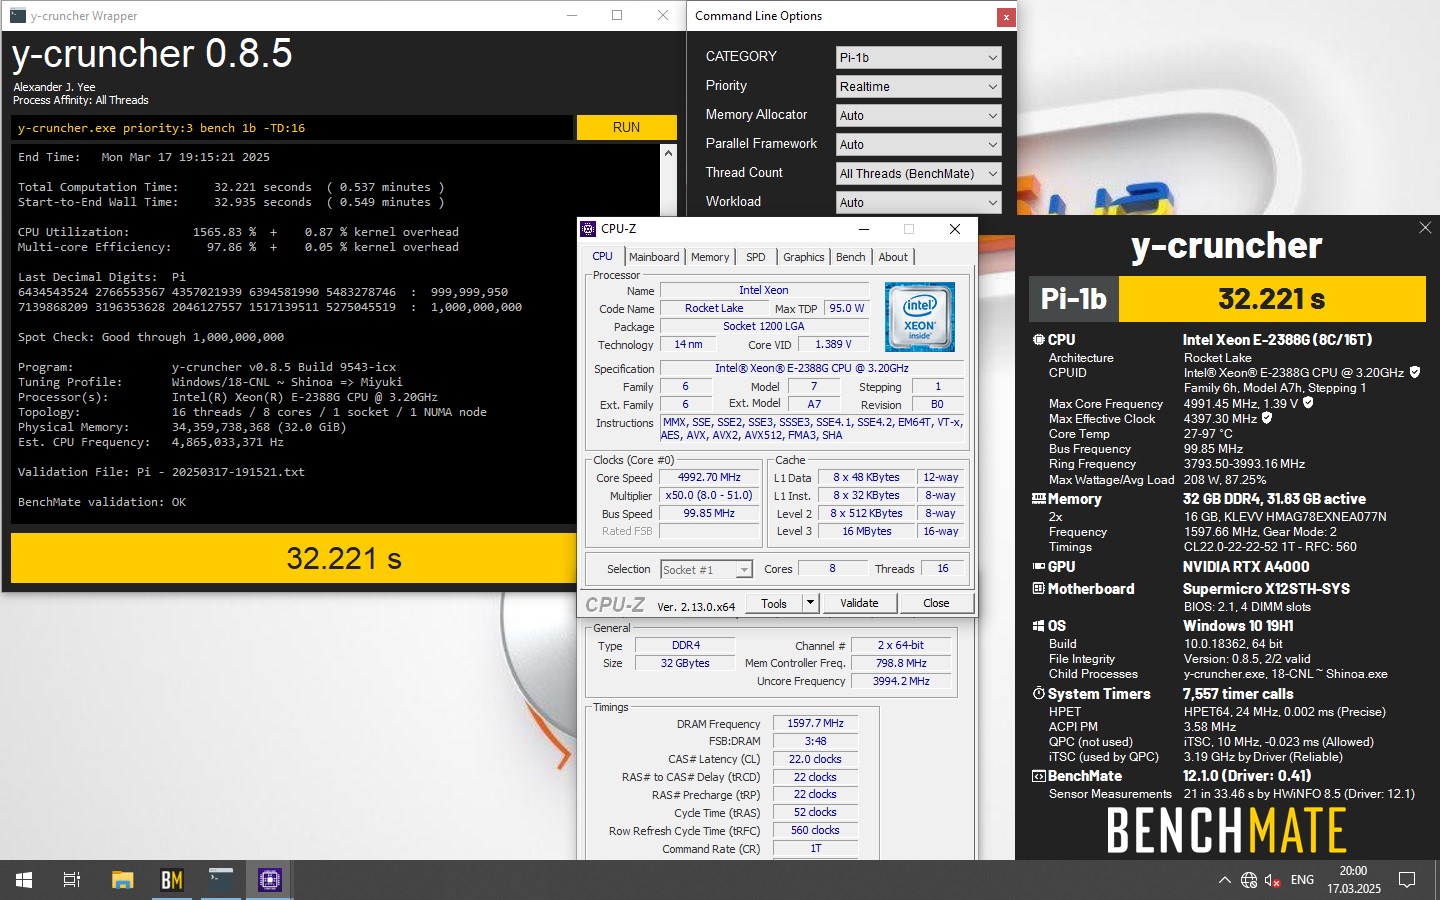Click the DRAM Frequency 1597.7 MHz value
The width and height of the screenshot is (1440, 900).
pos(815,724)
